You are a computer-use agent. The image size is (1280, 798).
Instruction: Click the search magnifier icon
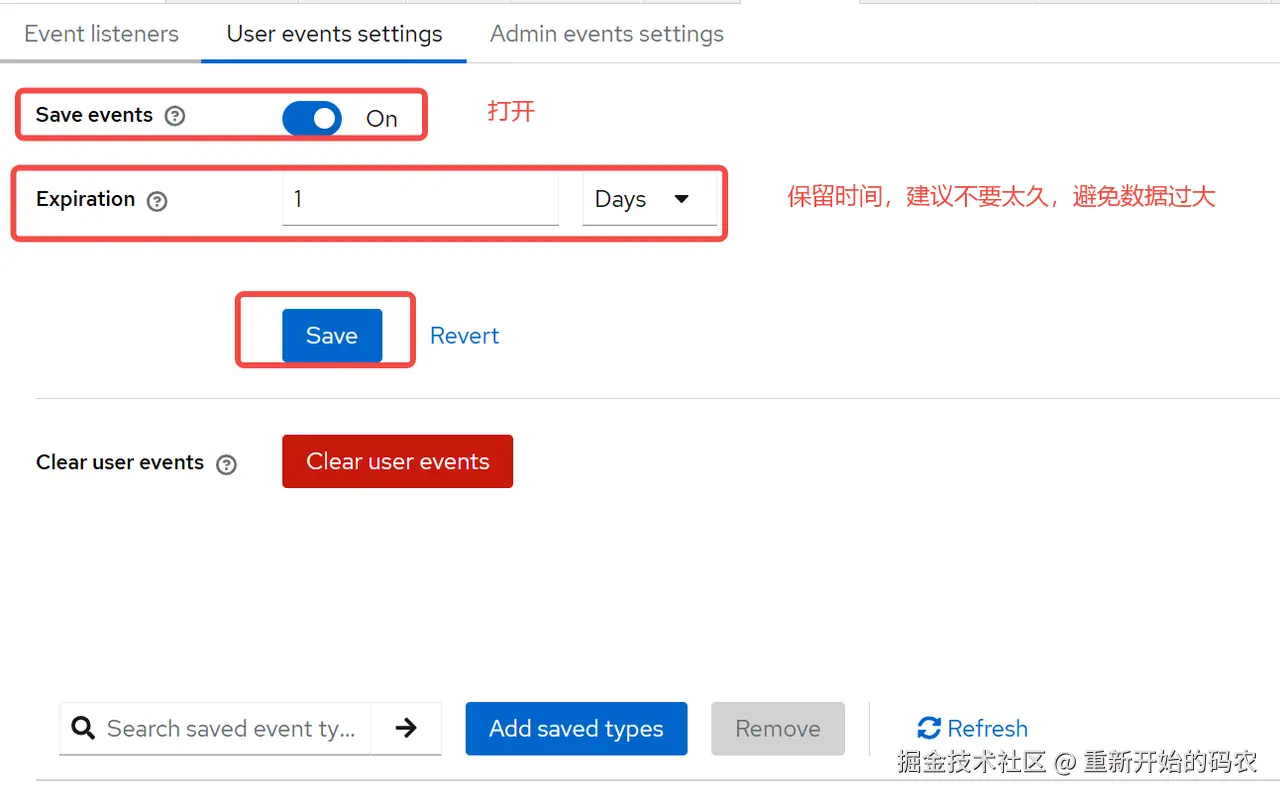tap(84, 728)
